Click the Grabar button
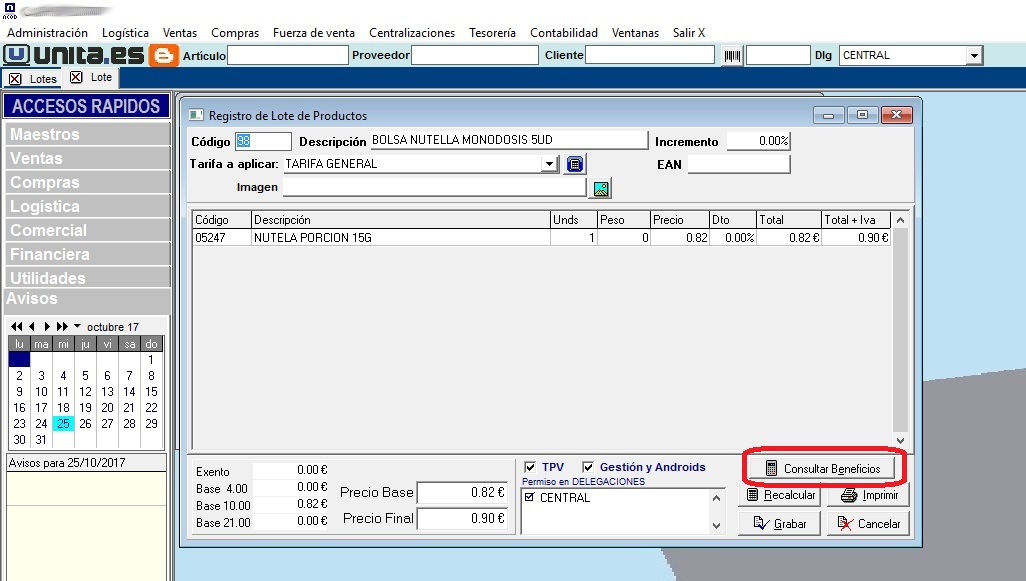This screenshot has height=581, width=1026. pos(780,523)
